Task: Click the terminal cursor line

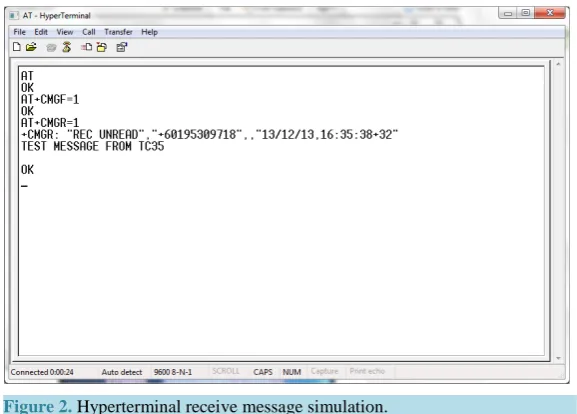Action: coord(24,186)
